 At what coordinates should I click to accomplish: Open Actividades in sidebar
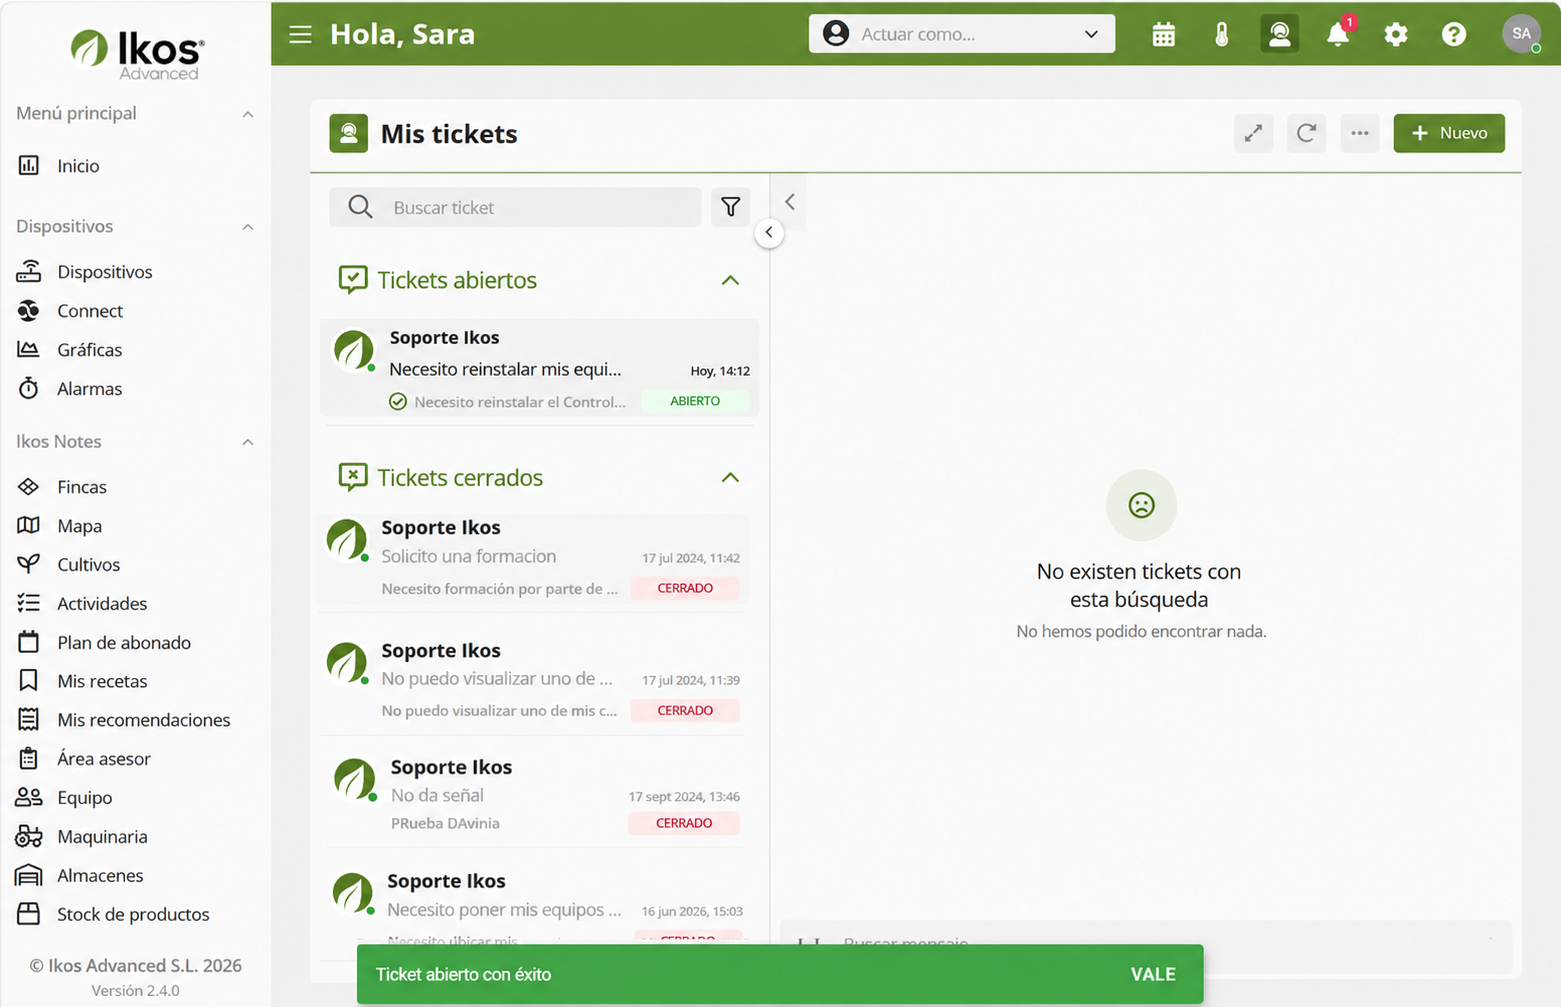click(x=101, y=604)
